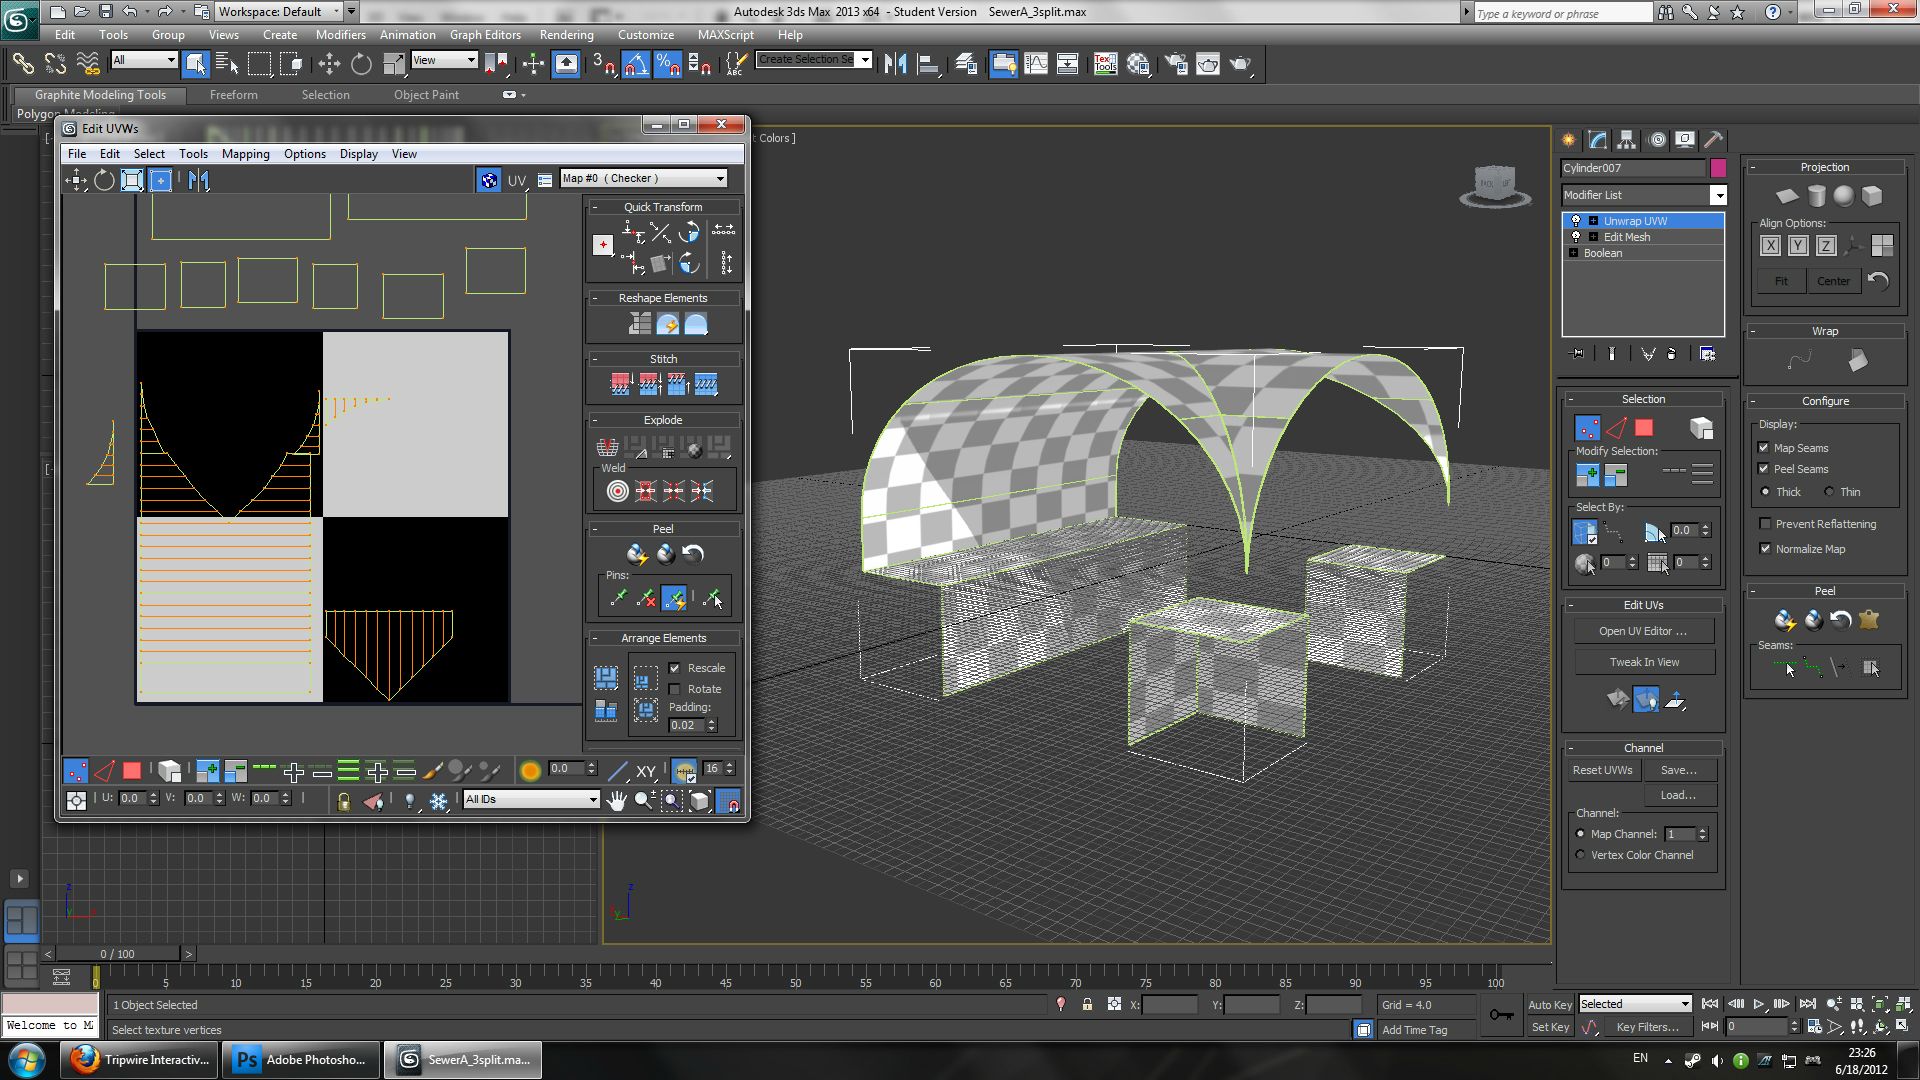Enable the Rotate checkbox in Arrange Elements
Image resolution: width=1920 pixels, height=1080 pixels.
(674, 689)
